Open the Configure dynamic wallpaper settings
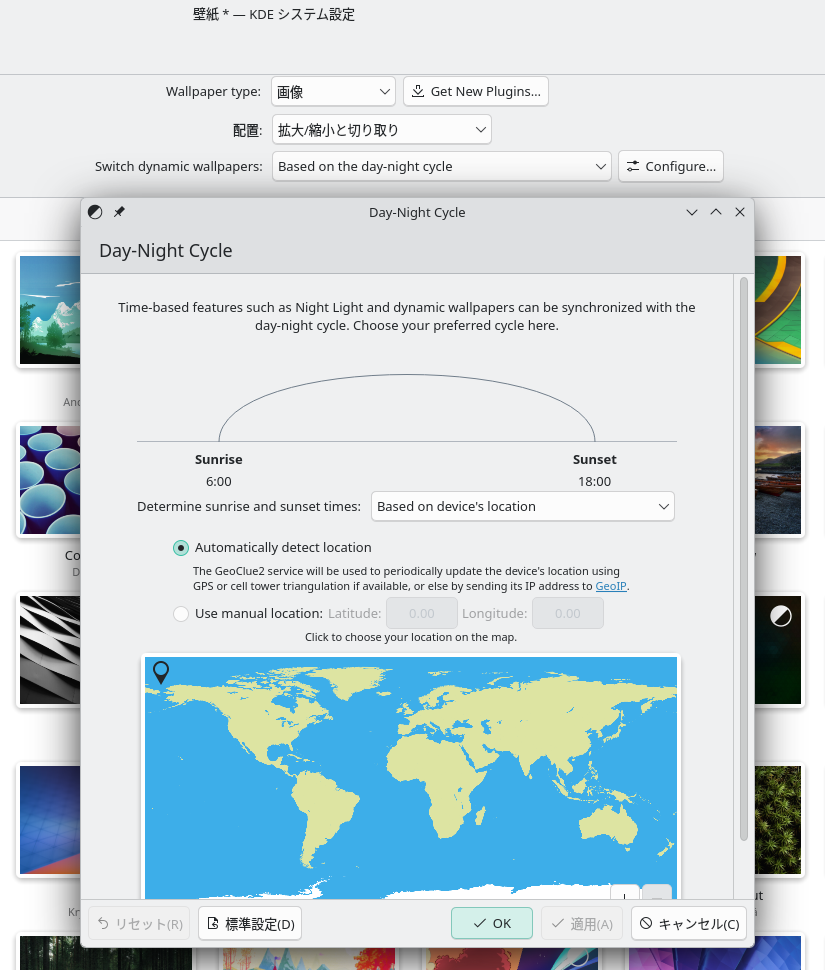This screenshot has width=825, height=970. pyautogui.click(x=670, y=166)
